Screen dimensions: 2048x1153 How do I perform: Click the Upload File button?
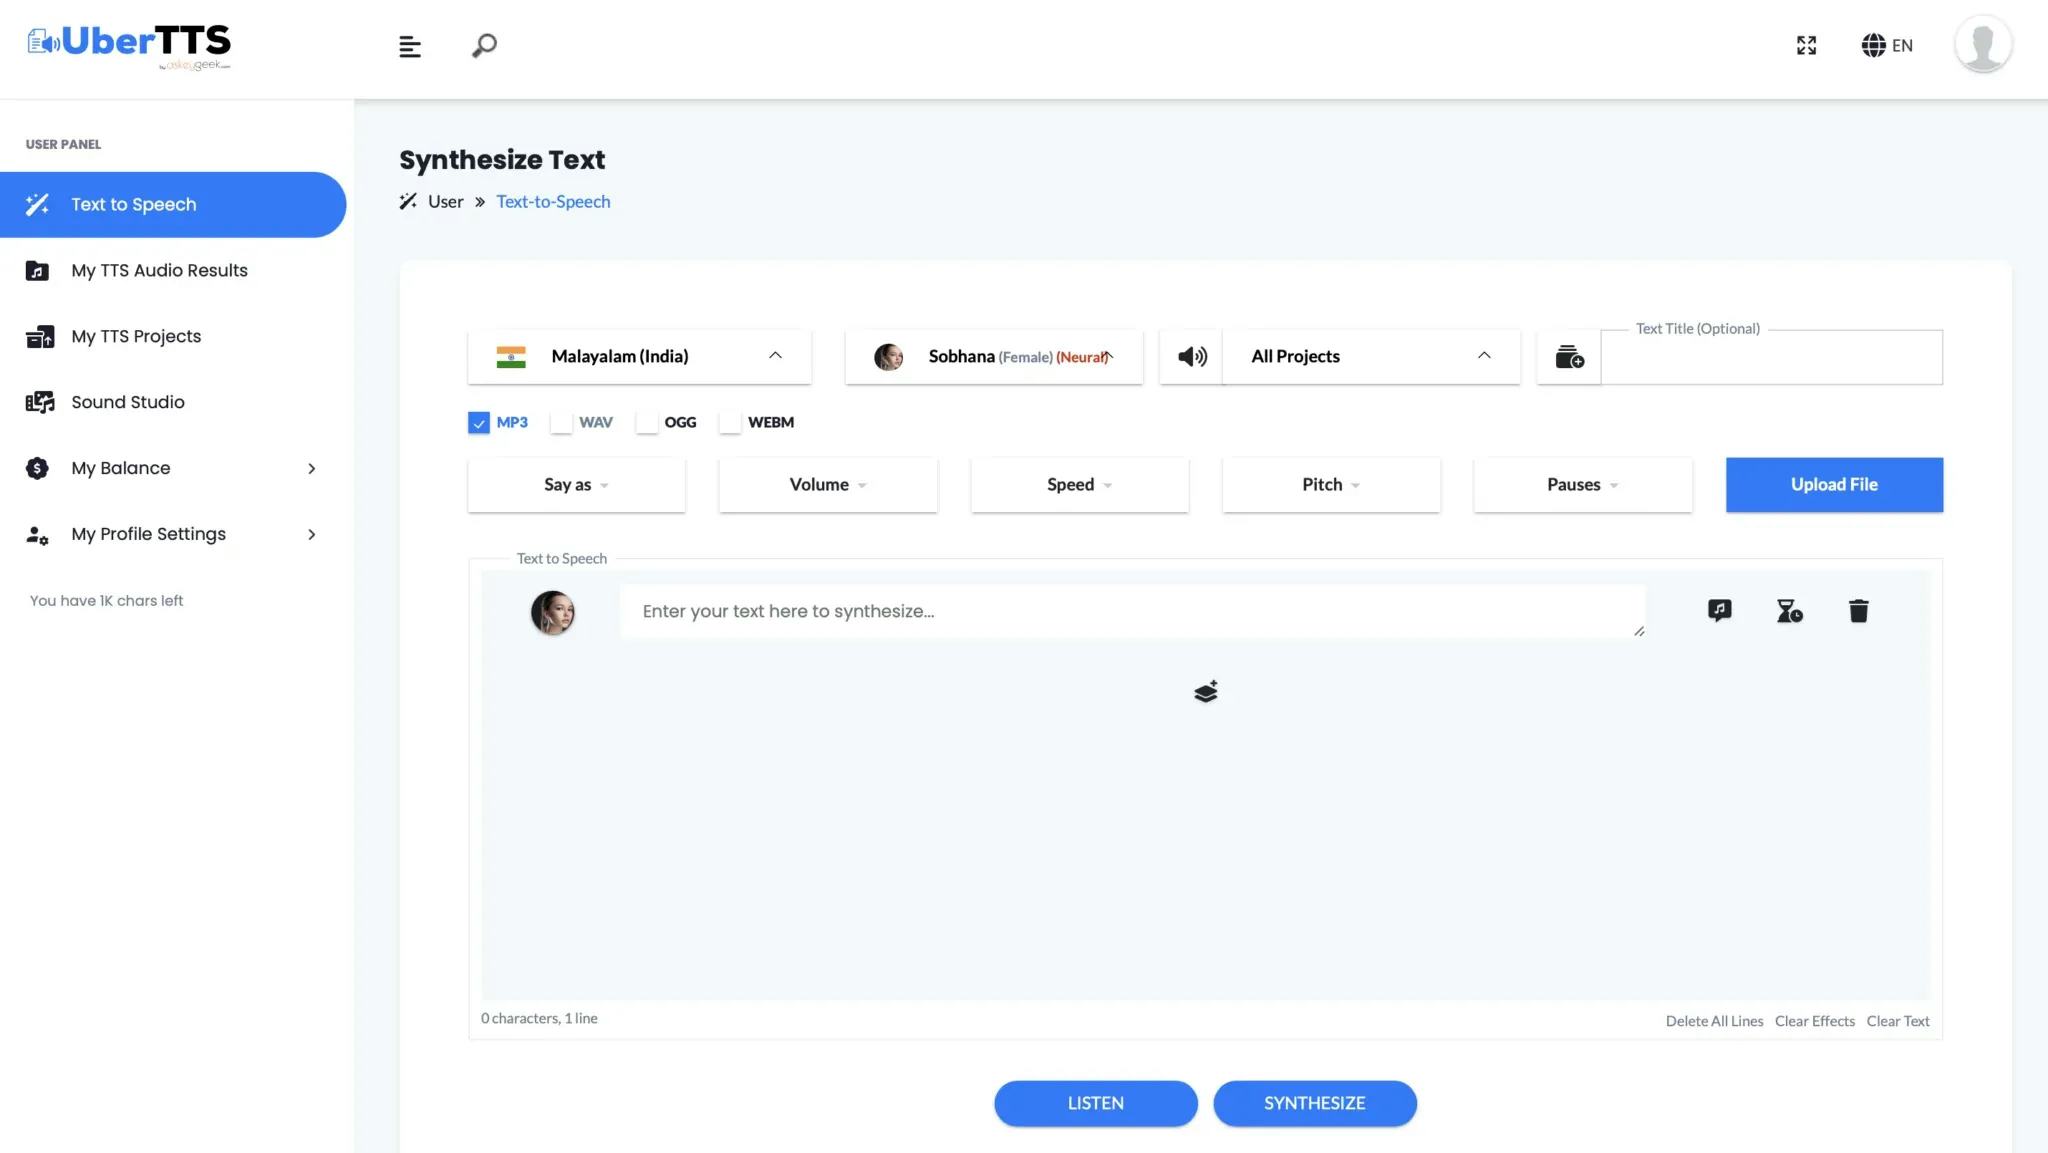tap(1834, 484)
